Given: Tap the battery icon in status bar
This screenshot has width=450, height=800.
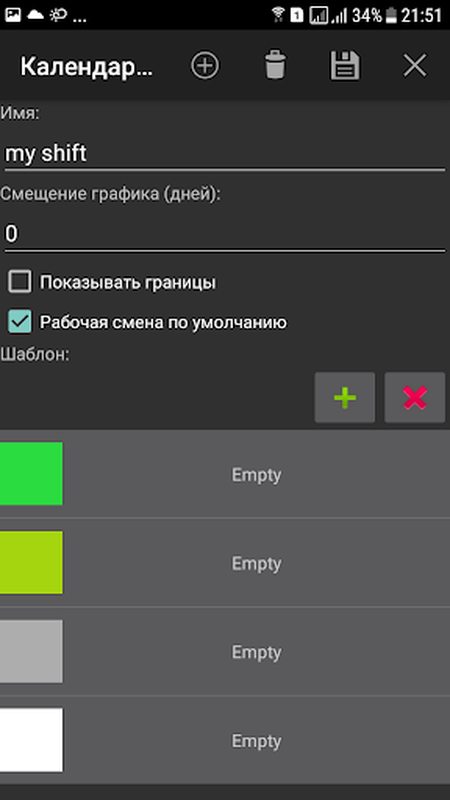Looking at the screenshot, I should 391,15.
